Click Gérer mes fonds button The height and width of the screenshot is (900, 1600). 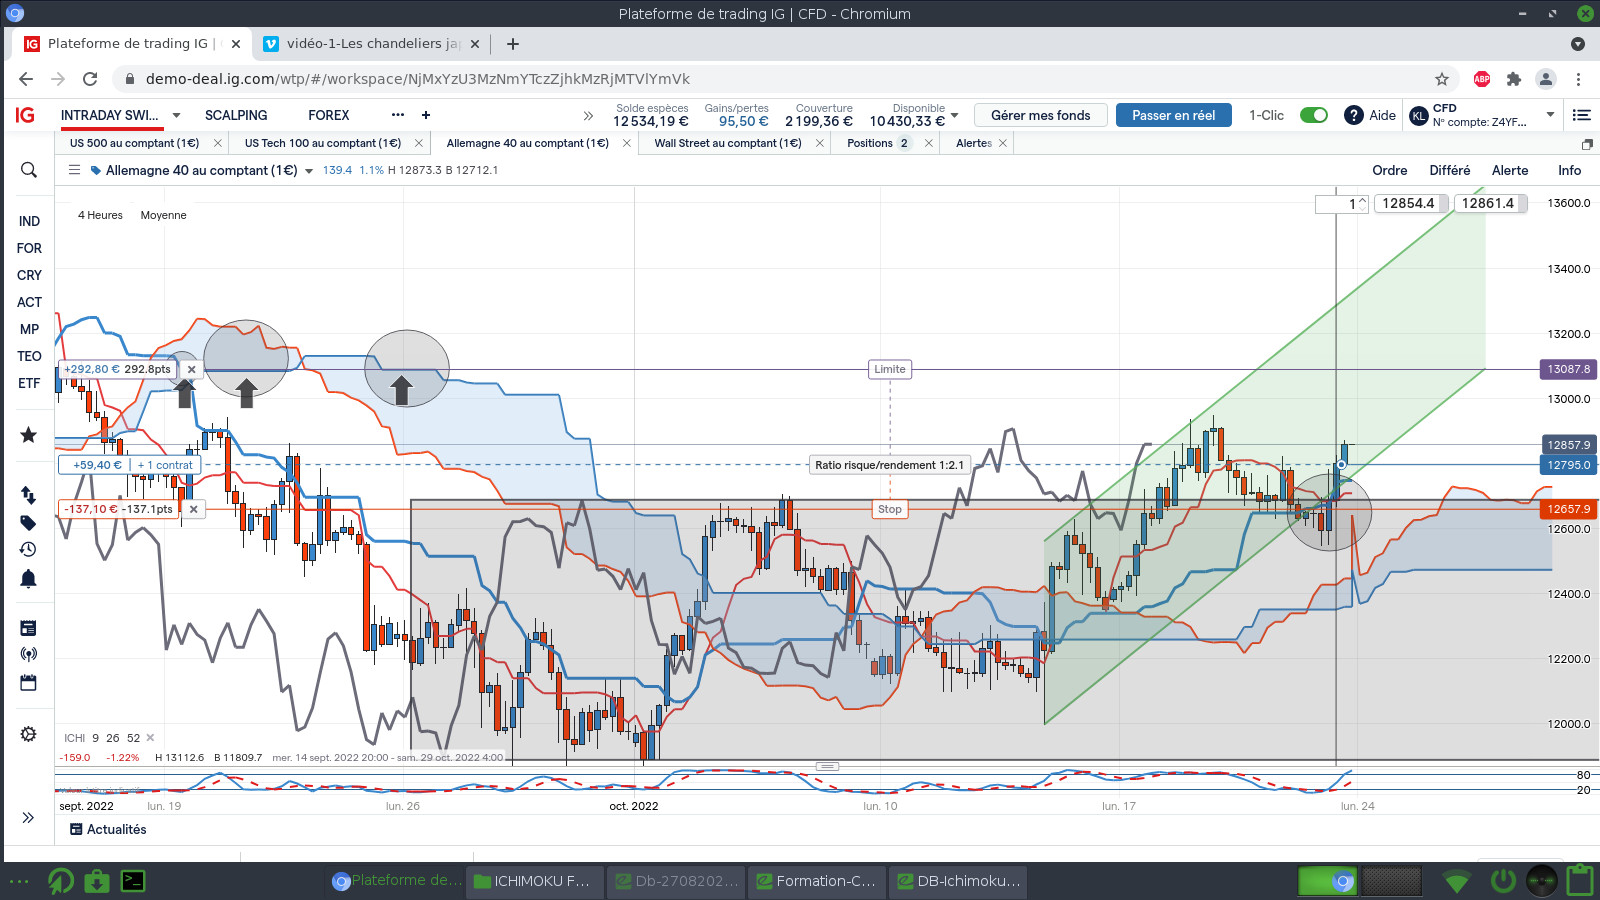pos(1041,115)
